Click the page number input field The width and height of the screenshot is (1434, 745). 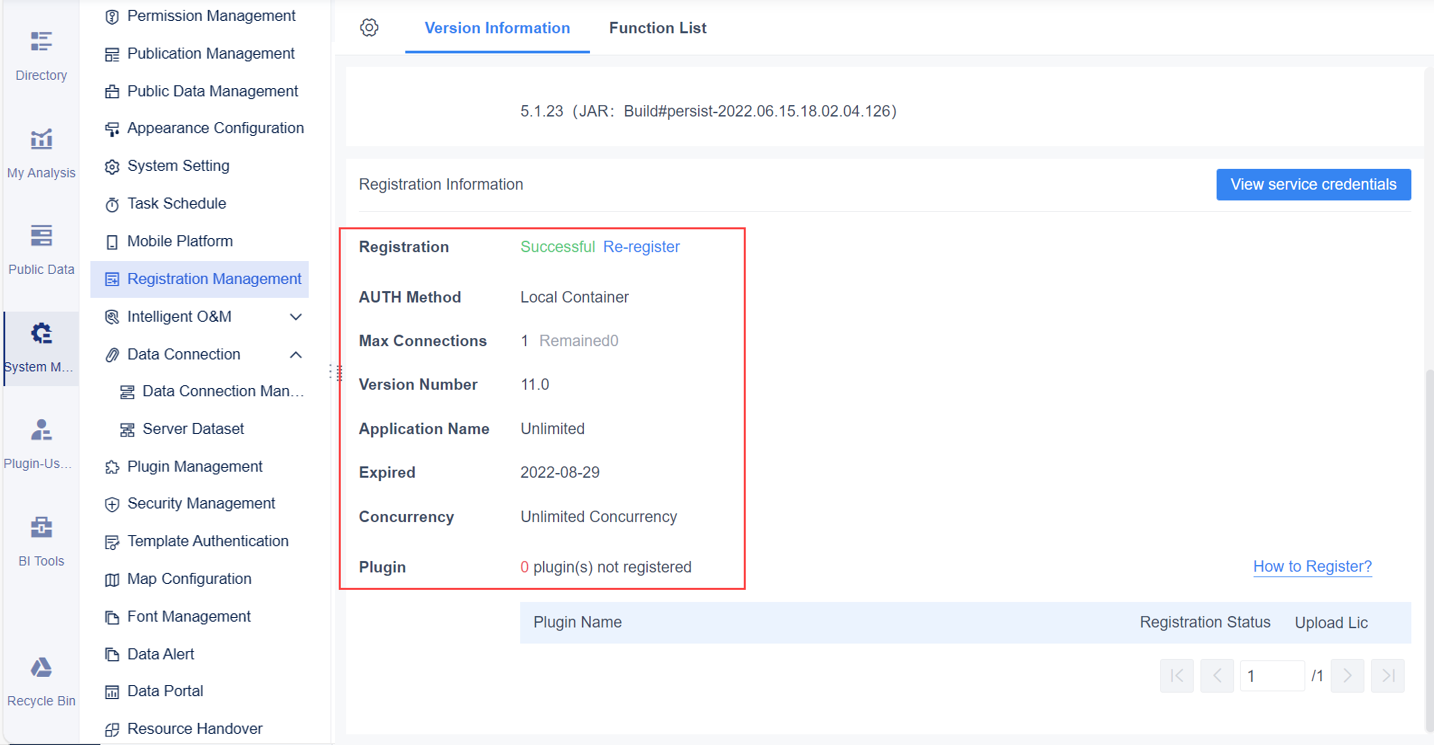(1272, 675)
